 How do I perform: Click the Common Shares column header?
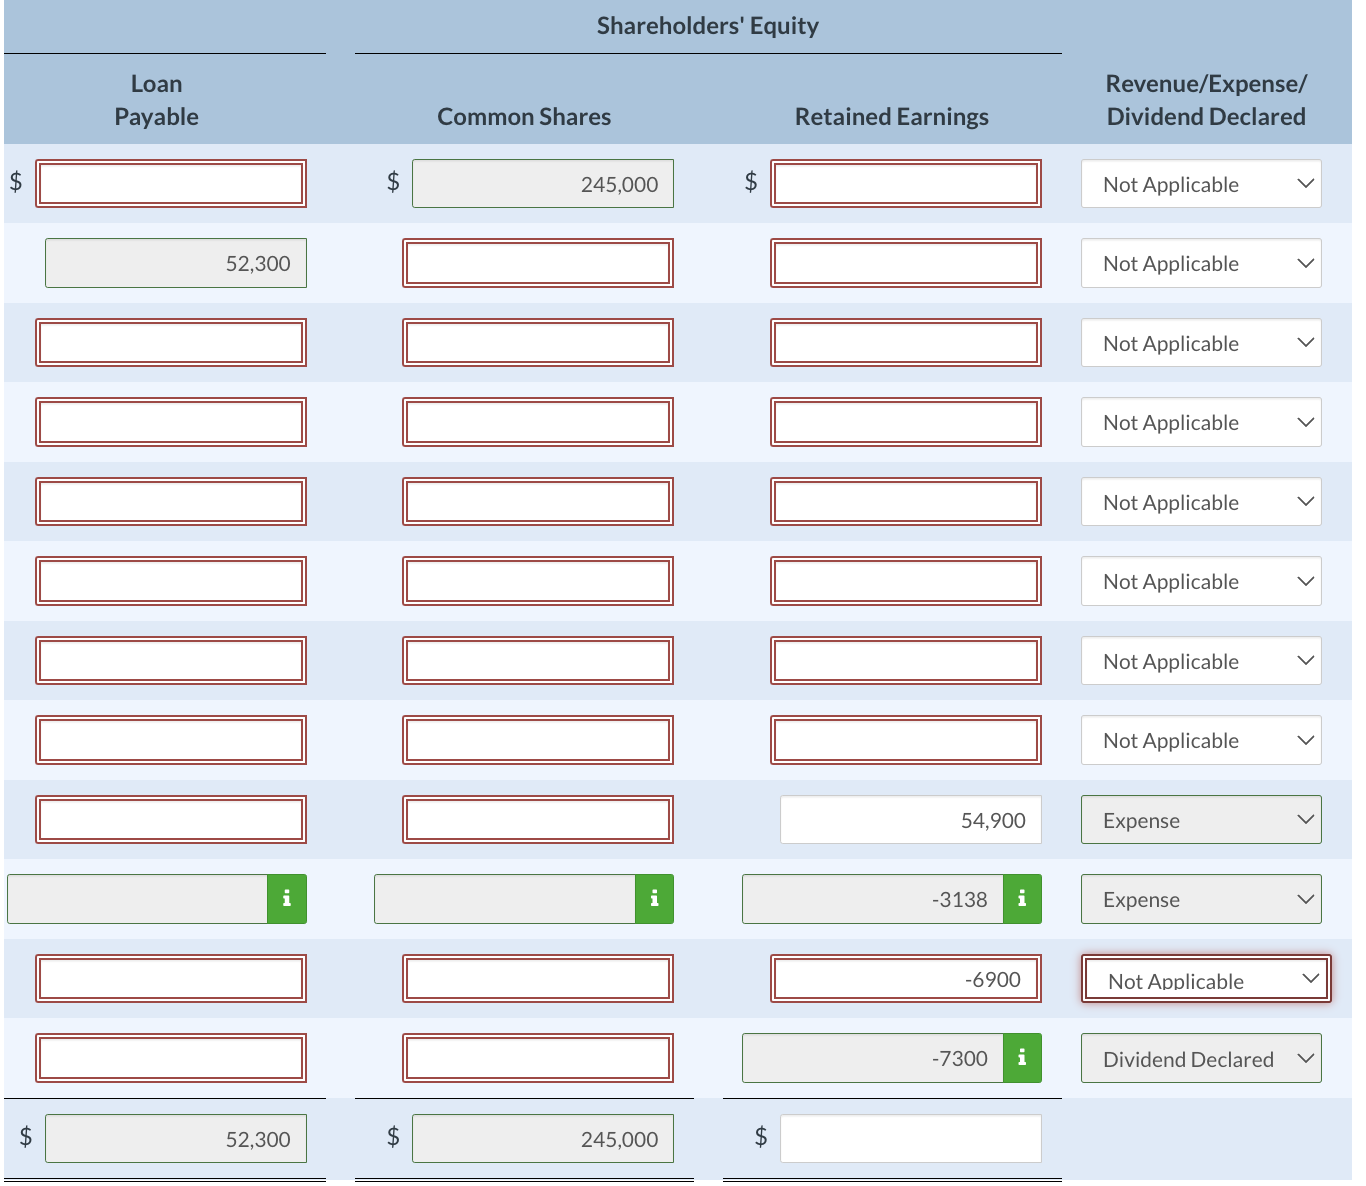[524, 117]
